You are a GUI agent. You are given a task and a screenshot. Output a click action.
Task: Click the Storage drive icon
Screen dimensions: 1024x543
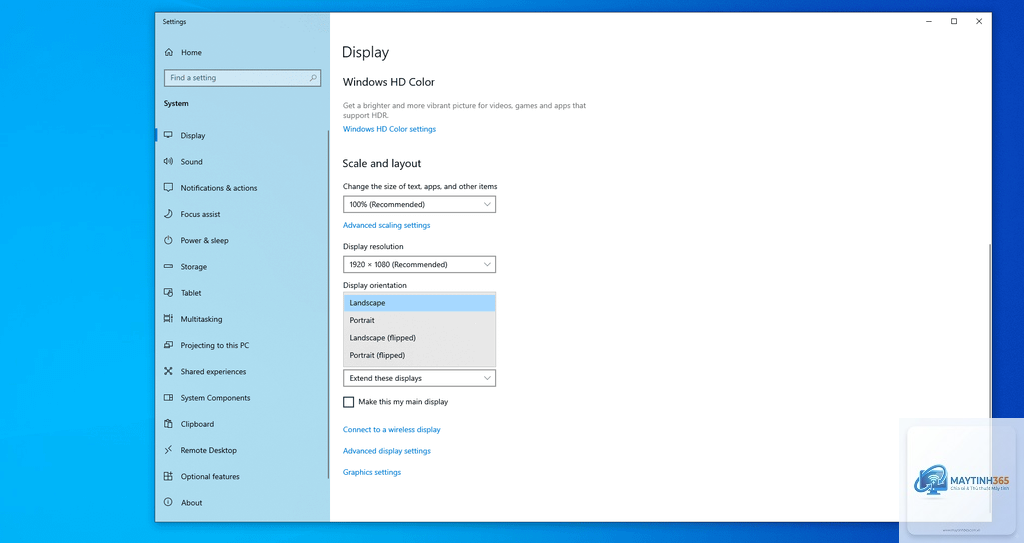pos(168,267)
